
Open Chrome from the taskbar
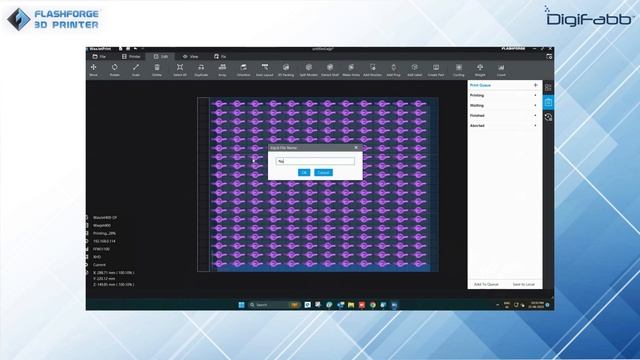coord(373,305)
